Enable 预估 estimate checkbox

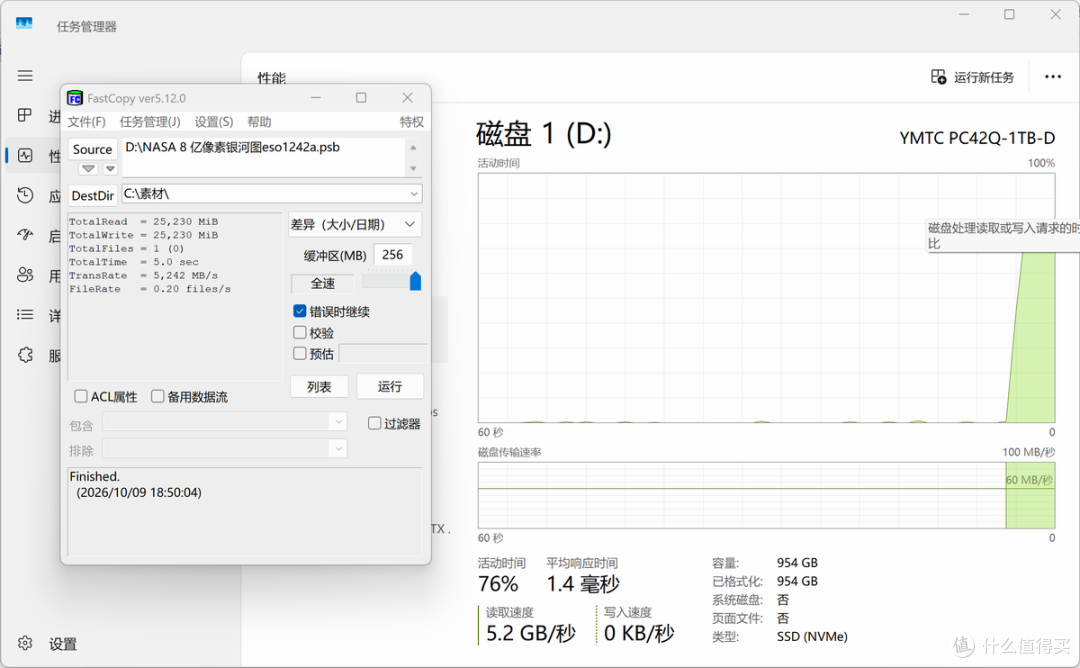(x=300, y=353)
